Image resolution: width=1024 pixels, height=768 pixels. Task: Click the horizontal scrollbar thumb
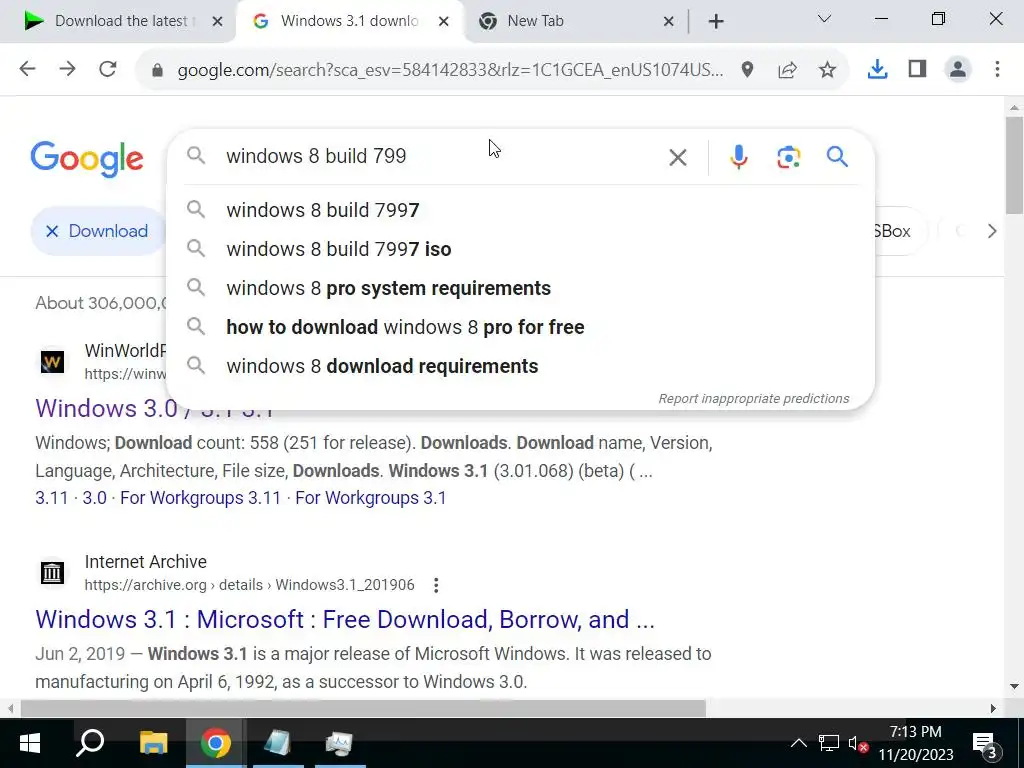coord(363,709)
